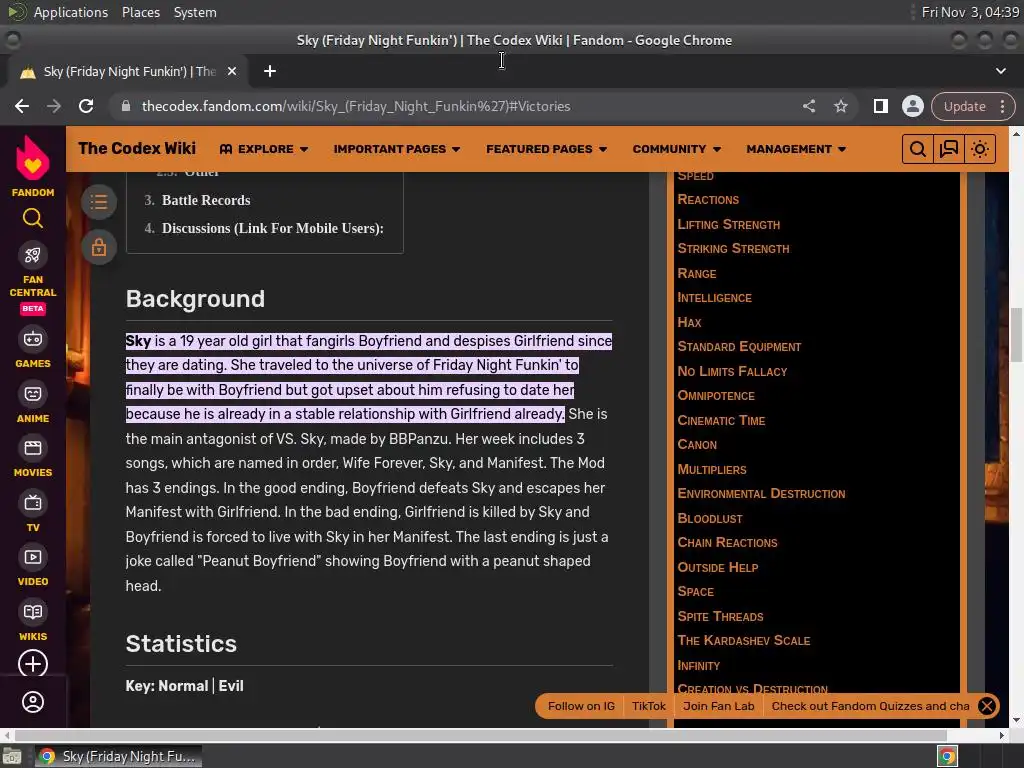
Task: Open the System menu
Action: 195,12
